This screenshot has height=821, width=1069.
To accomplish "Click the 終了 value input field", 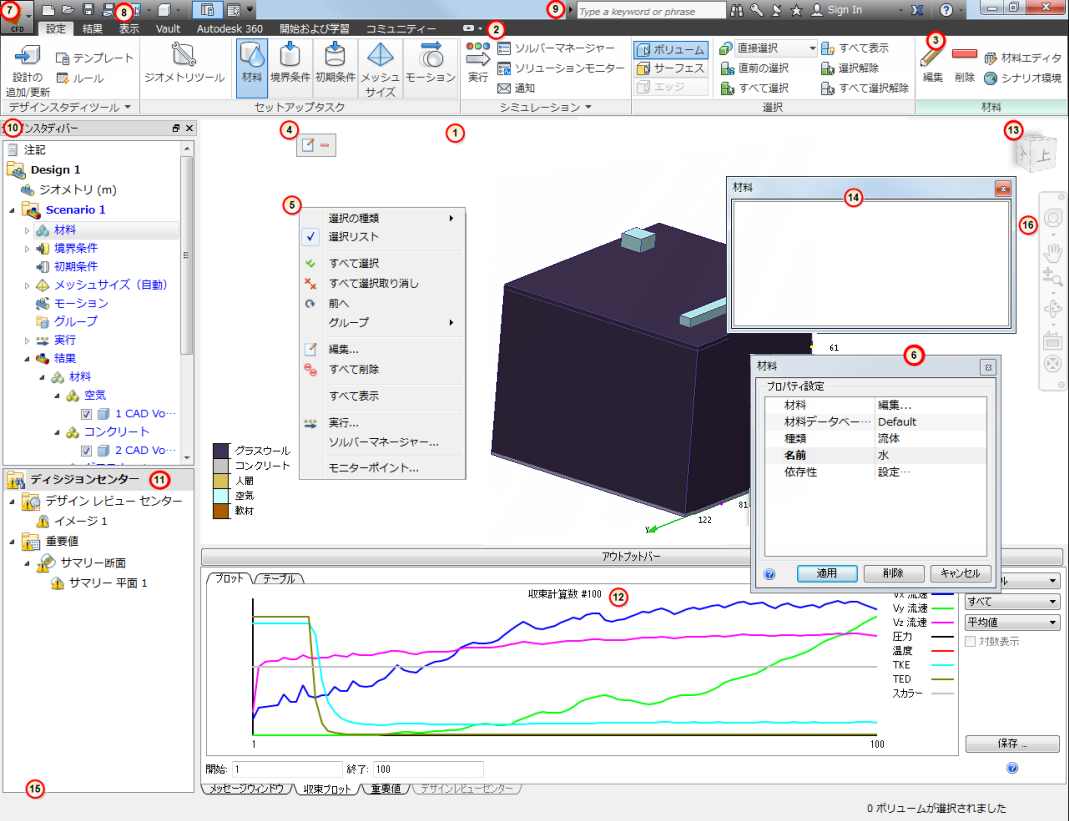I will (429, 769).
